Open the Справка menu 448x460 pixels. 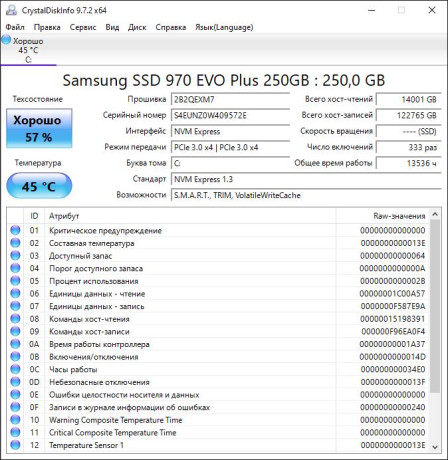click(171, 27)
